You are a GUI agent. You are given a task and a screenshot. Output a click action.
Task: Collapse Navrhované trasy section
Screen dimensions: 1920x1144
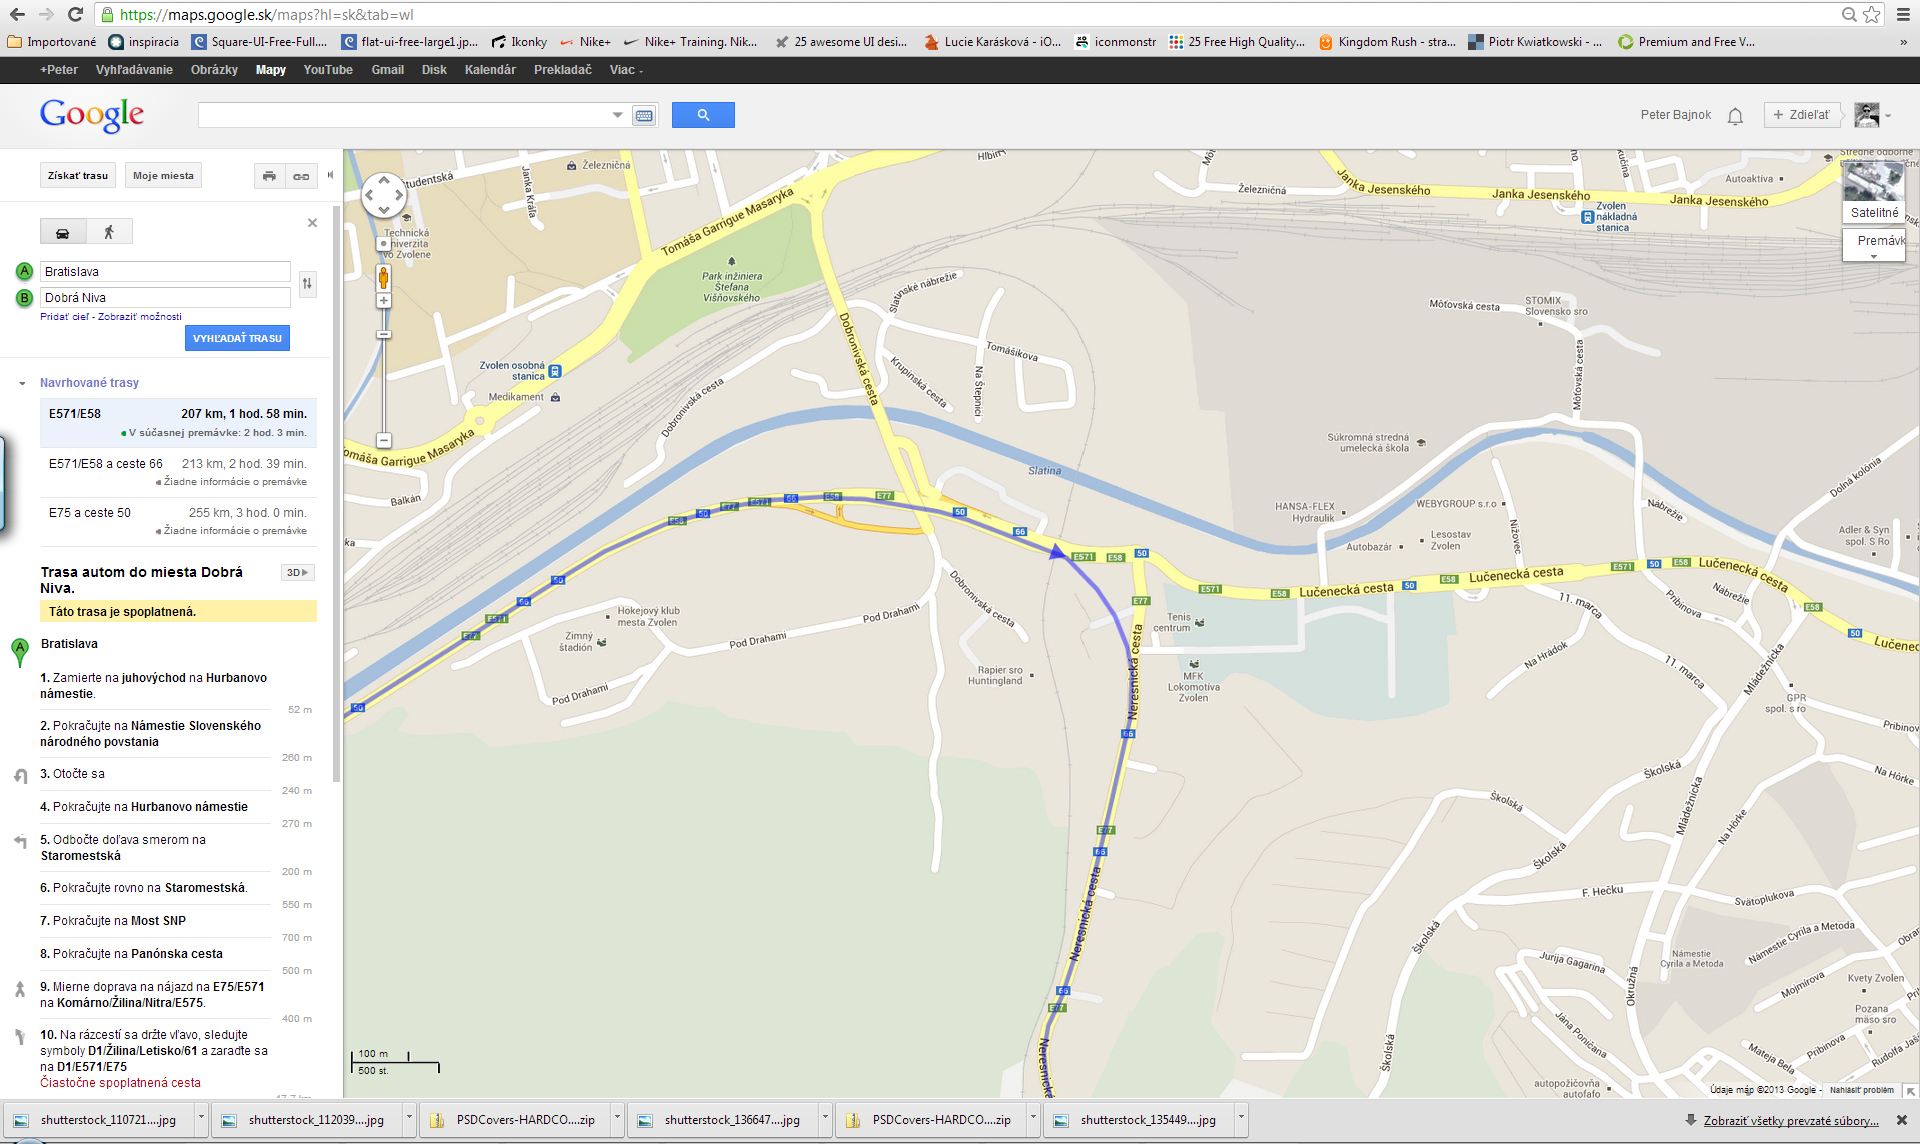click(22, 384)
